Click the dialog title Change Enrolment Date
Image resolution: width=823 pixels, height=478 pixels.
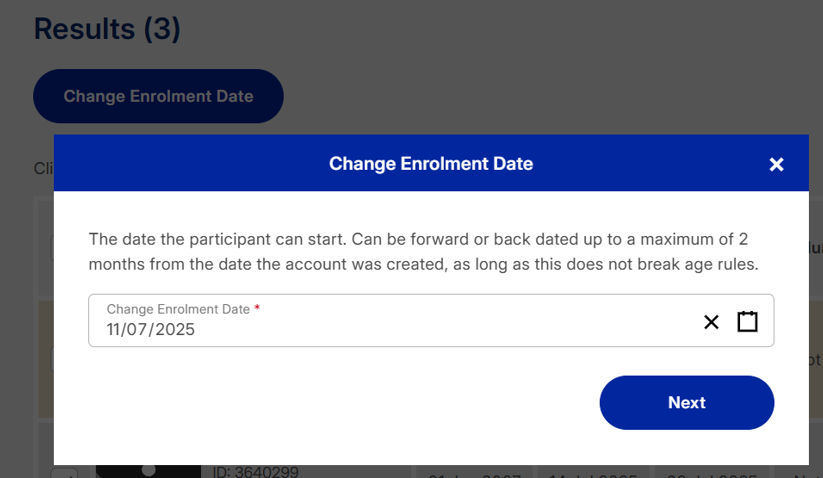point(431,164)
